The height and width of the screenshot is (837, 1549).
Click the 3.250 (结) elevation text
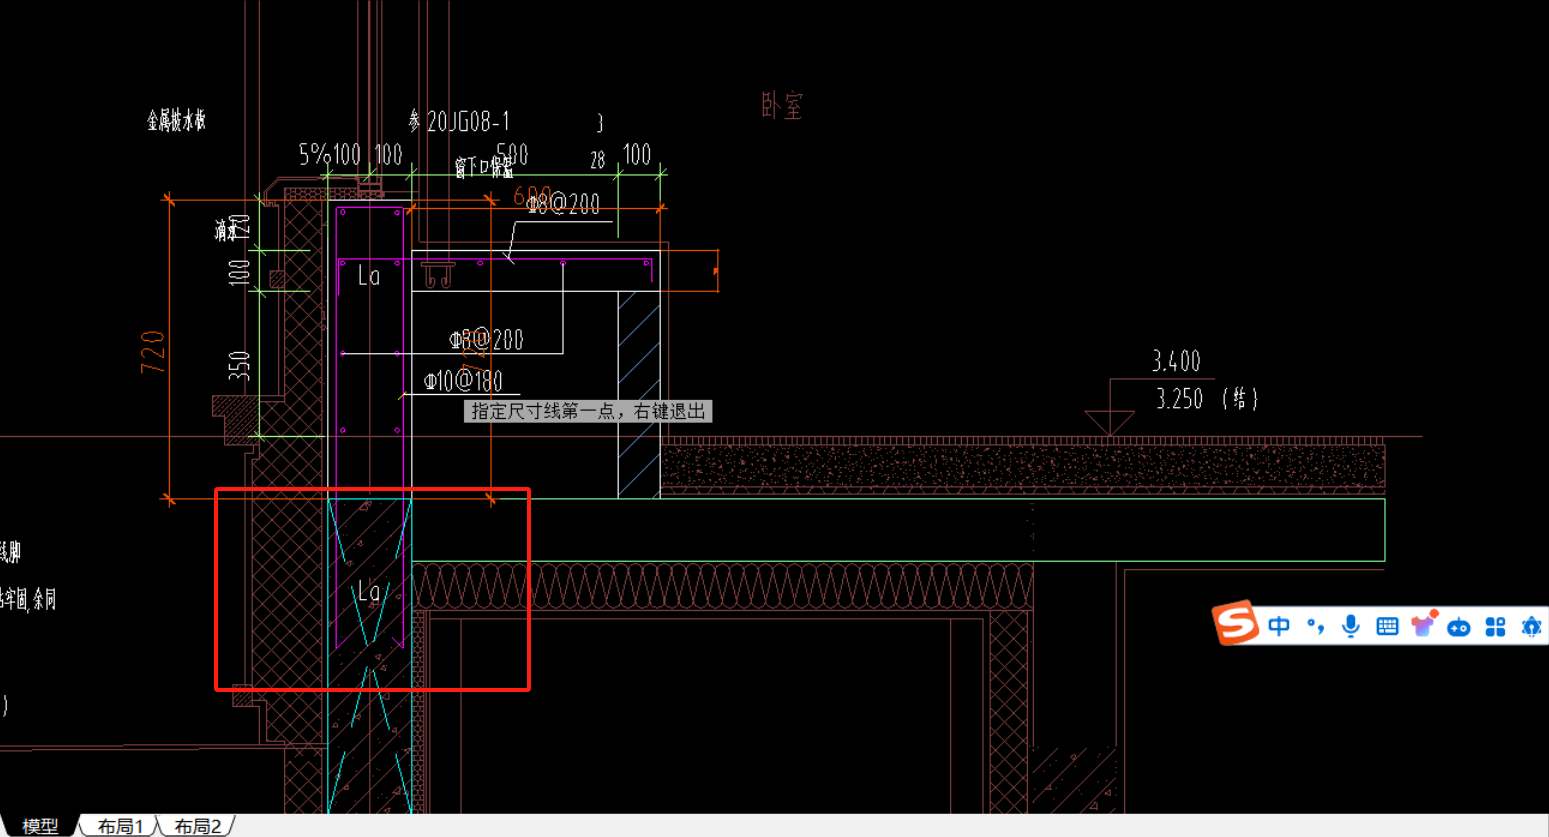(x=1206, y=399)
